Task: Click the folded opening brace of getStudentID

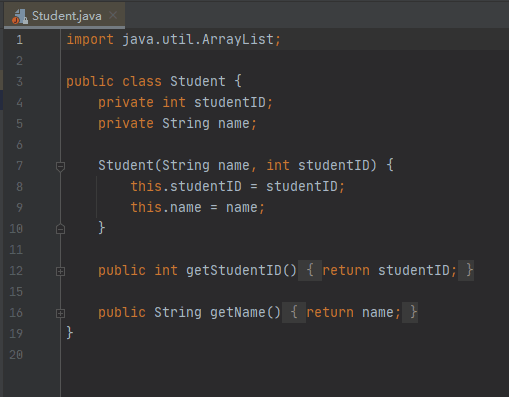Action: coord(310,270)
